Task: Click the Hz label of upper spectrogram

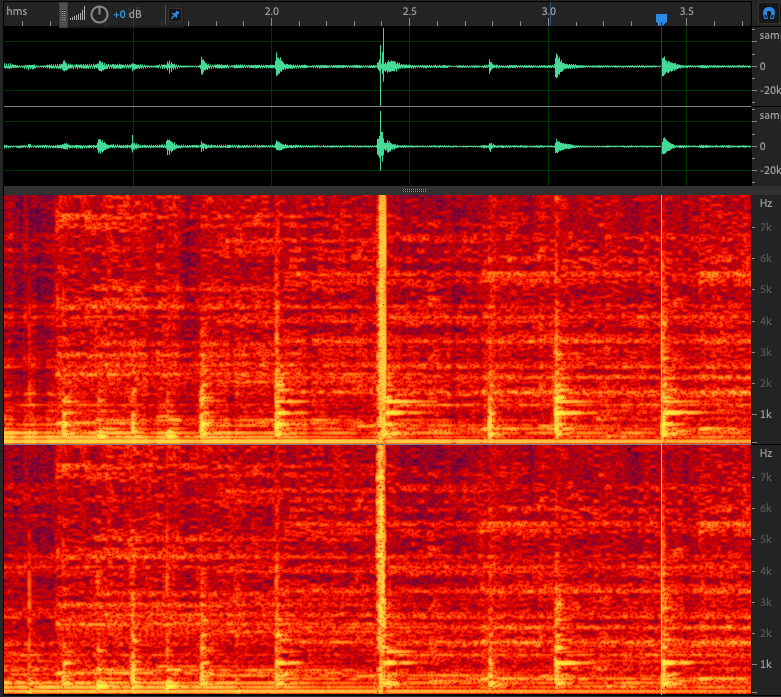Action: click(x=766, y=203)
